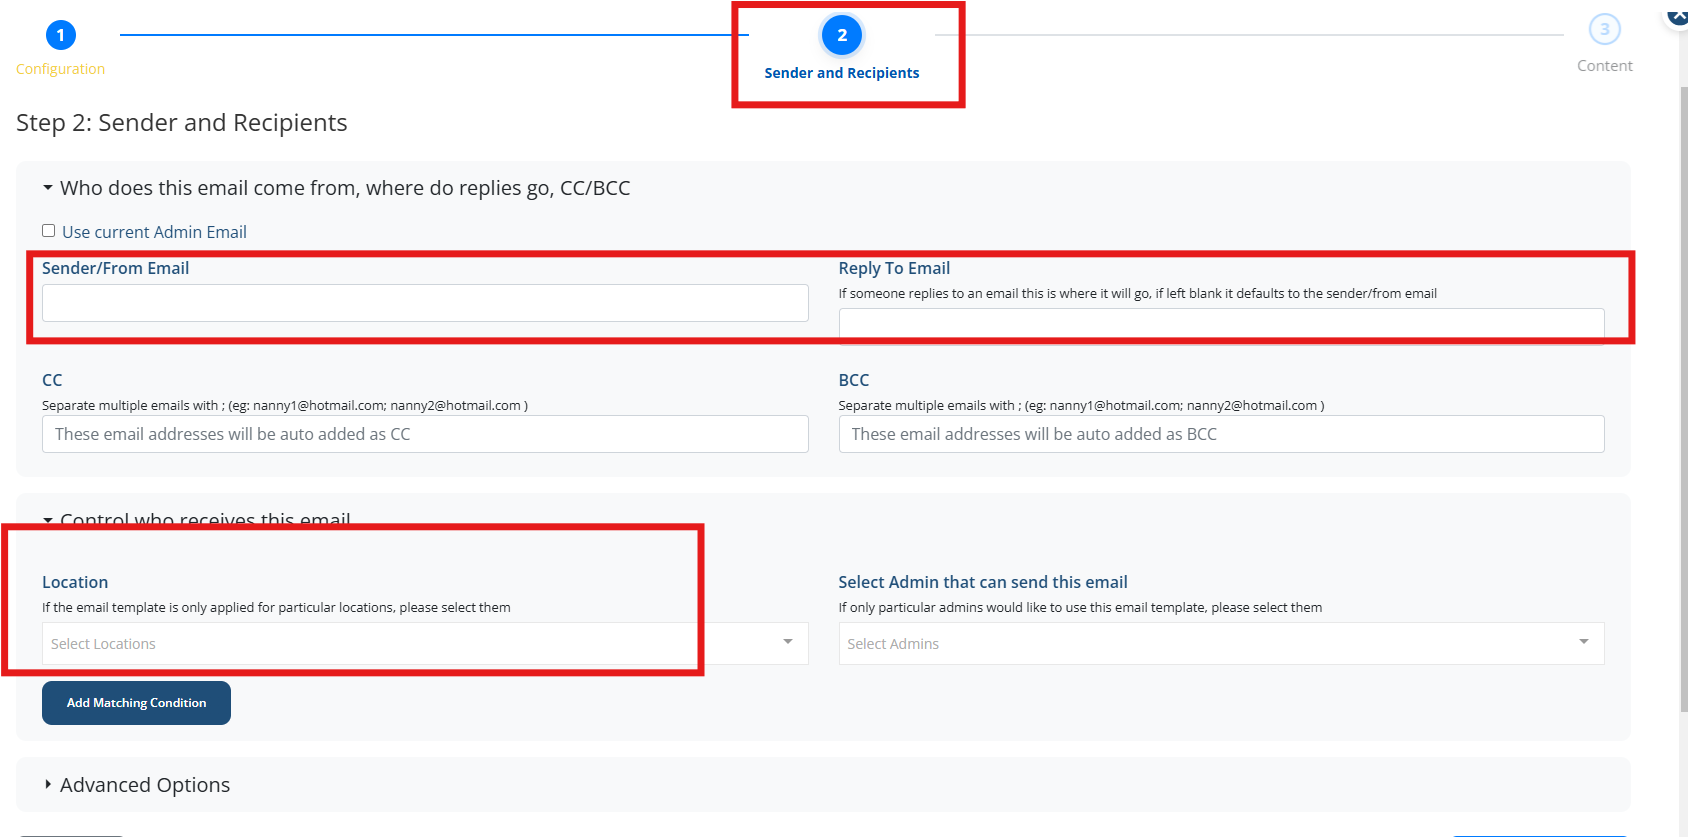The image size is (1688, 837).
Task: Go to step 1 Configuration circle
Action: pos(60,35)
